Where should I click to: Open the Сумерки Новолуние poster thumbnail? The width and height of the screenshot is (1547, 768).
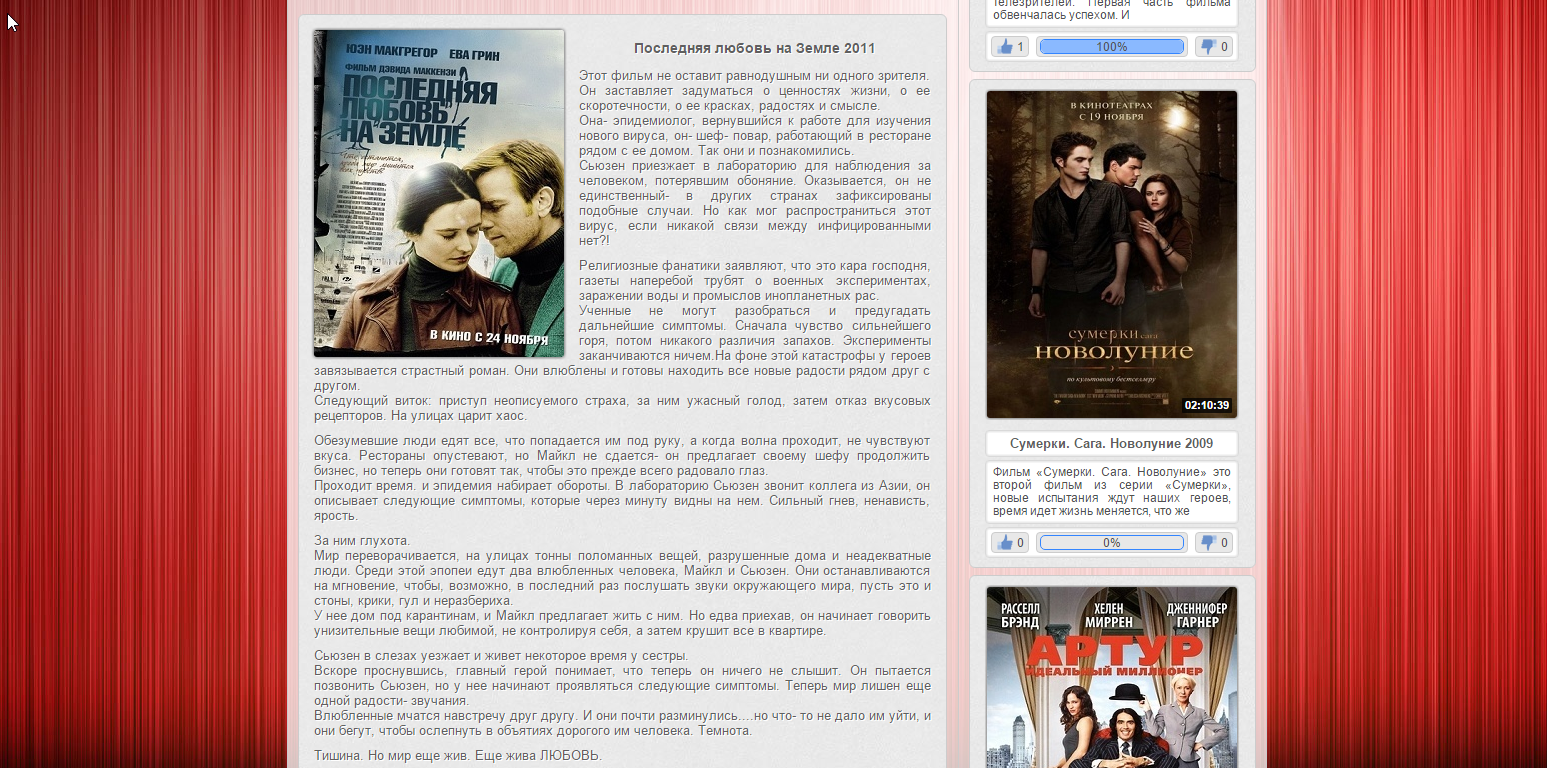click(1112, 254)
